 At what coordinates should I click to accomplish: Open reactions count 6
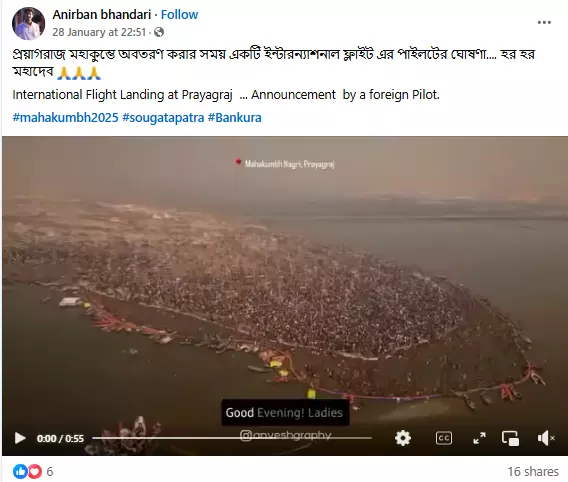click(50, 471)
